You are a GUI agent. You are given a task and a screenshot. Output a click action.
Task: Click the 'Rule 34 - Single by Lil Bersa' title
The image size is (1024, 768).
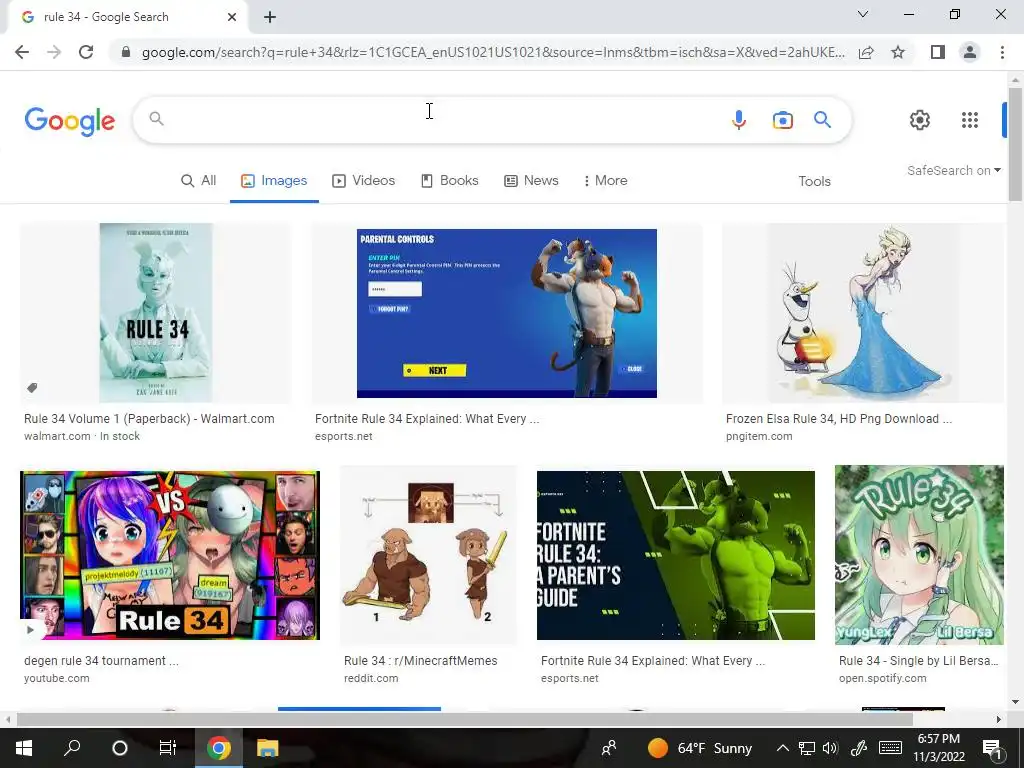pos(918,661)
